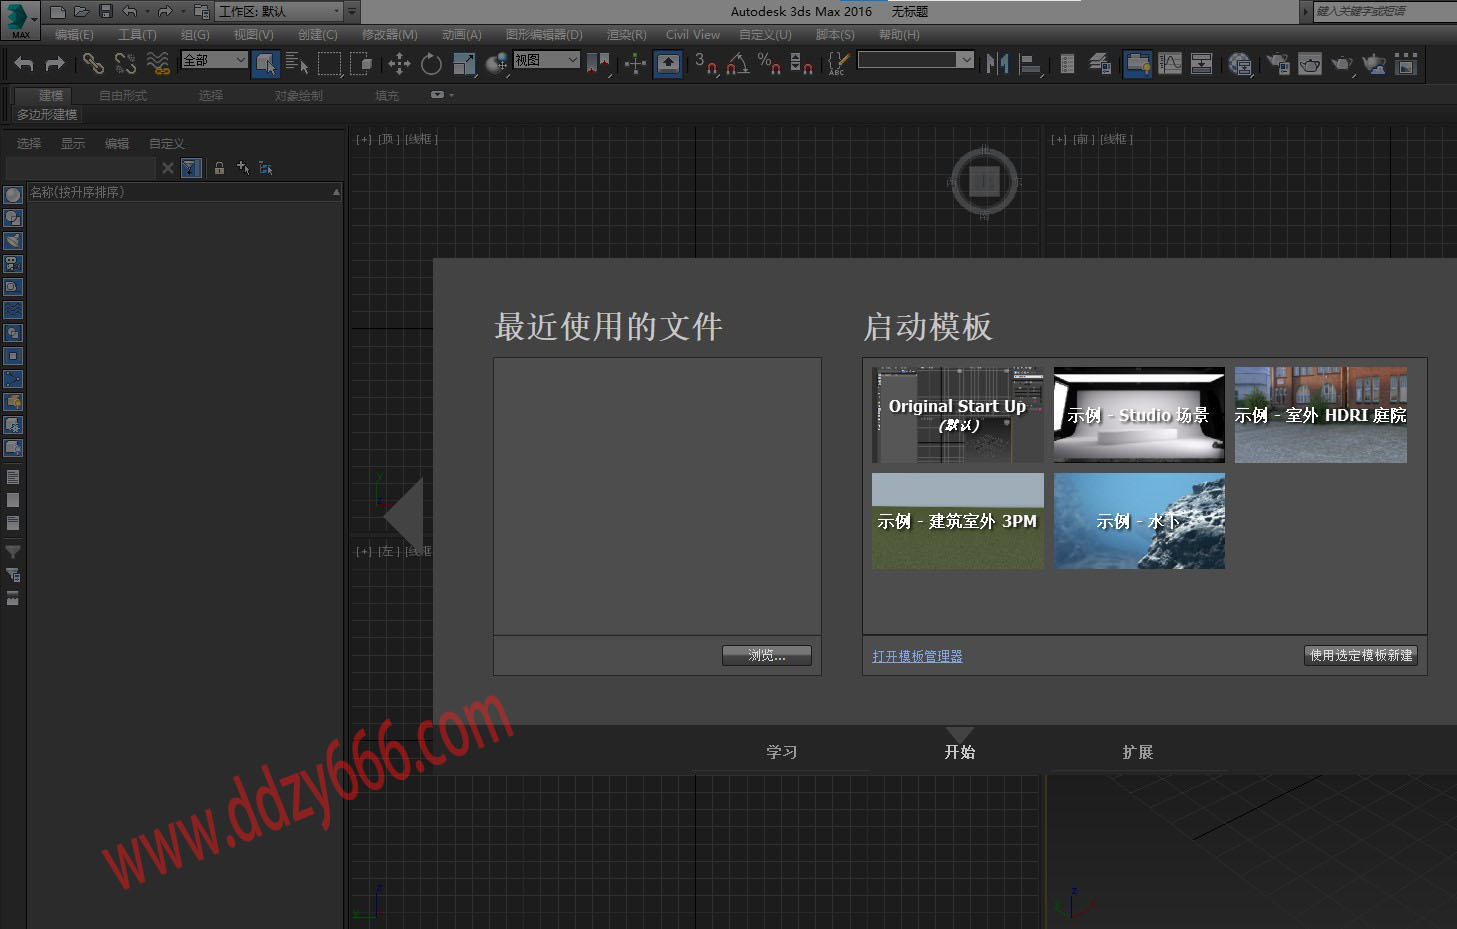Select the Select and Scale tool
1457x929 pixels.
click(x=464, y=64)
